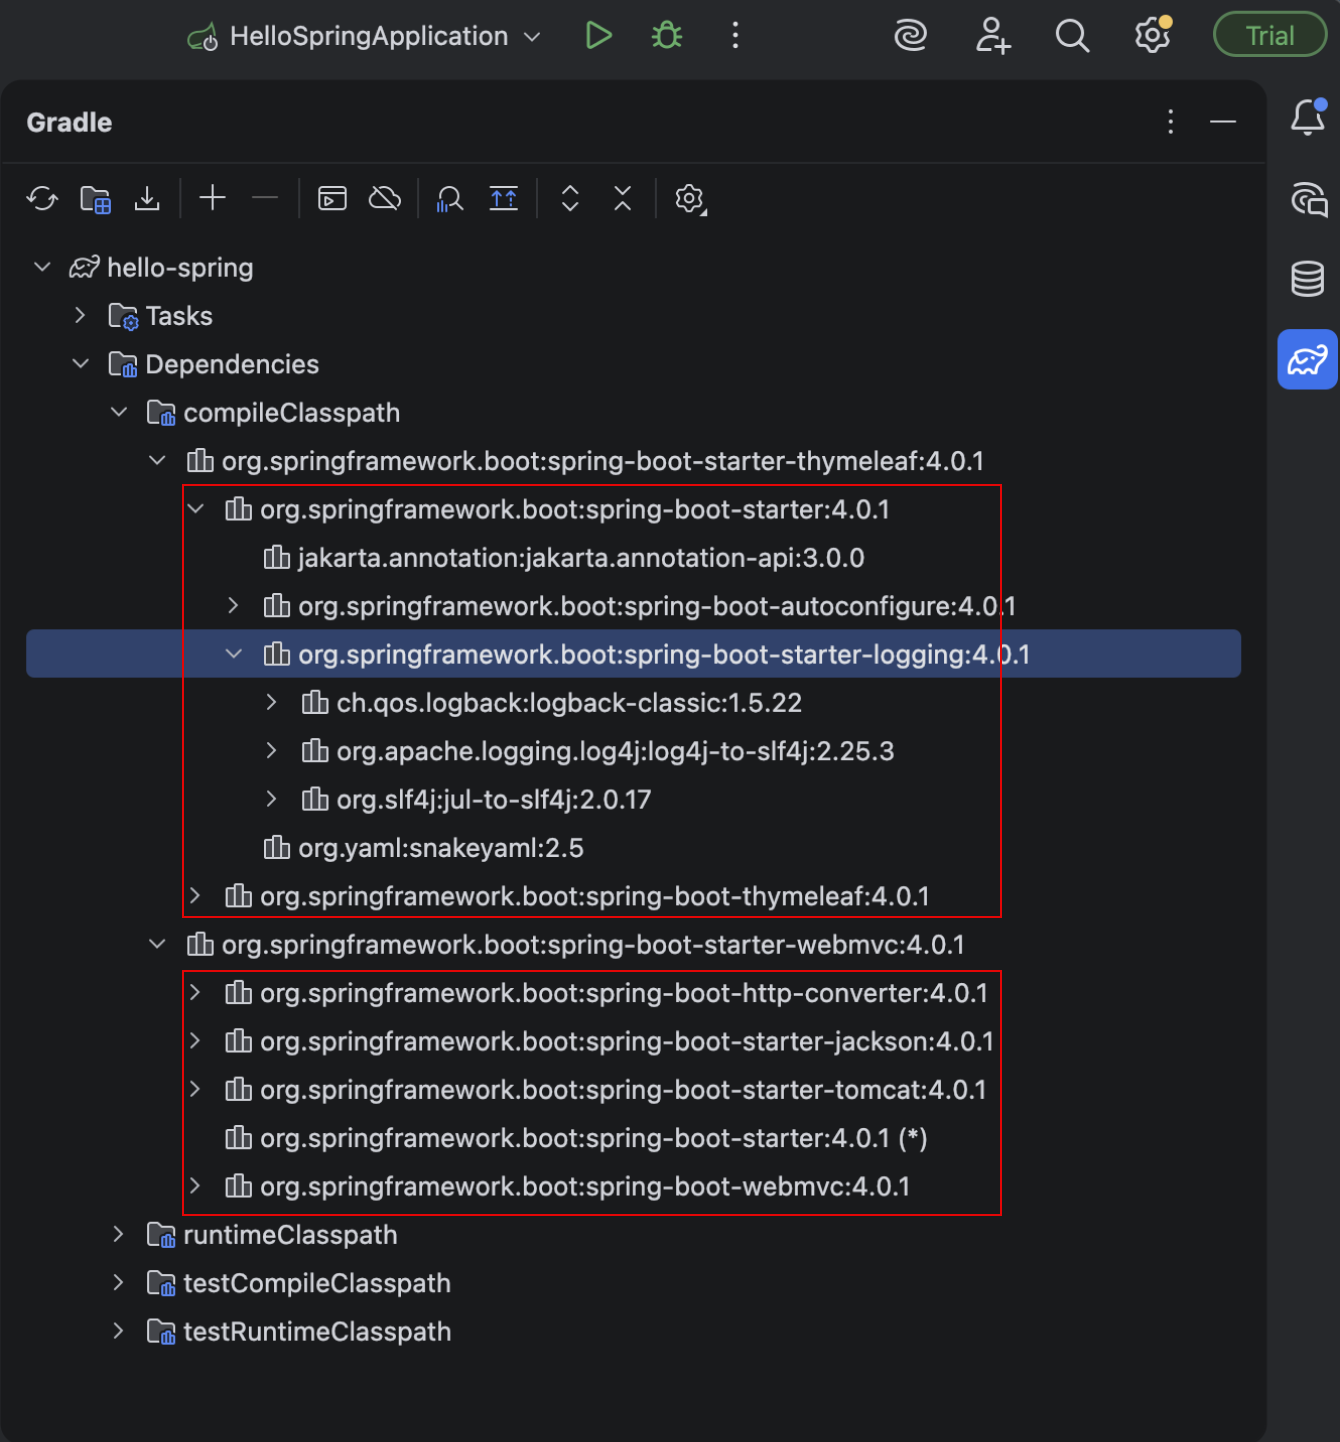1340x1442 pixels.
Task: Click the Analyze dependencies icon
Action: pyautogui.click(x=450, y=199)
